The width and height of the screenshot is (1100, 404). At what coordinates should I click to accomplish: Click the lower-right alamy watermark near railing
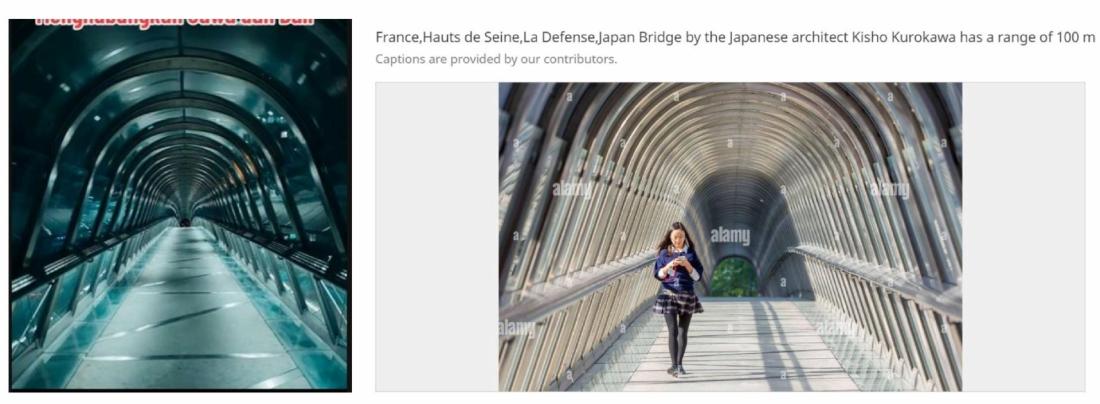click(x=836, y=328)
